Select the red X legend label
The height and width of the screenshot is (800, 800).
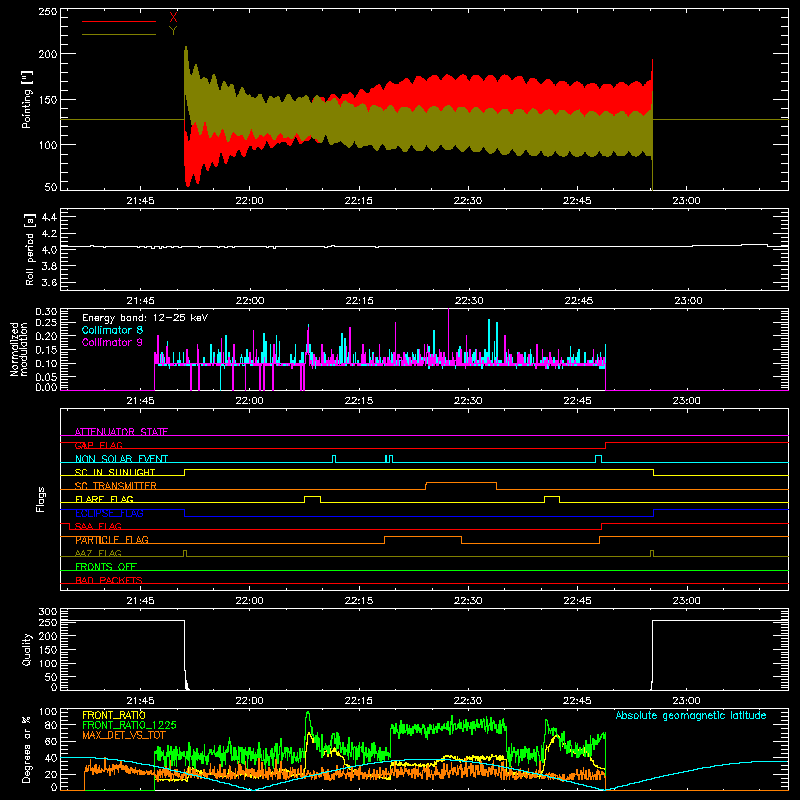tap(173, 18)
